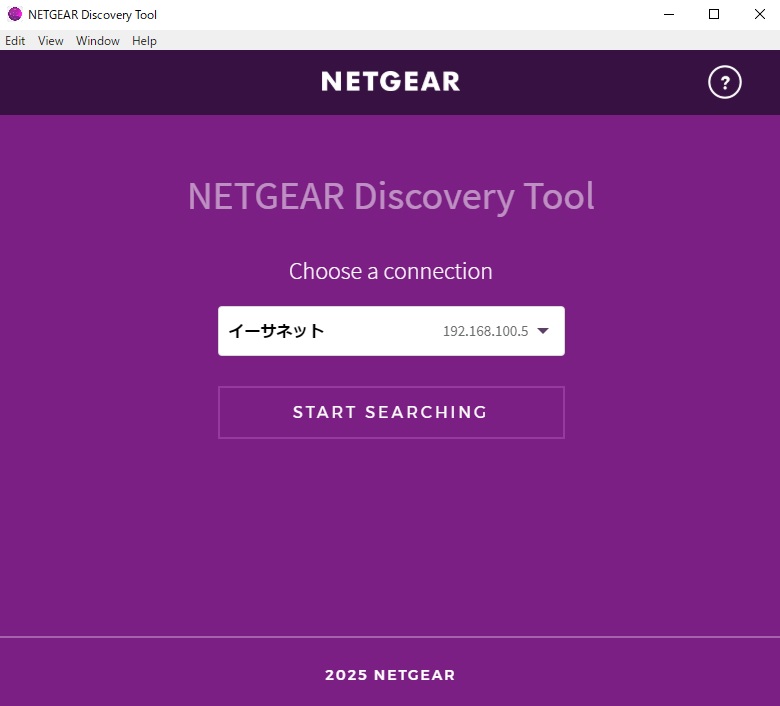This screenshot has width=780, height=706.
Task: Click the window title text in the title bar
Action: click(92, 14)
